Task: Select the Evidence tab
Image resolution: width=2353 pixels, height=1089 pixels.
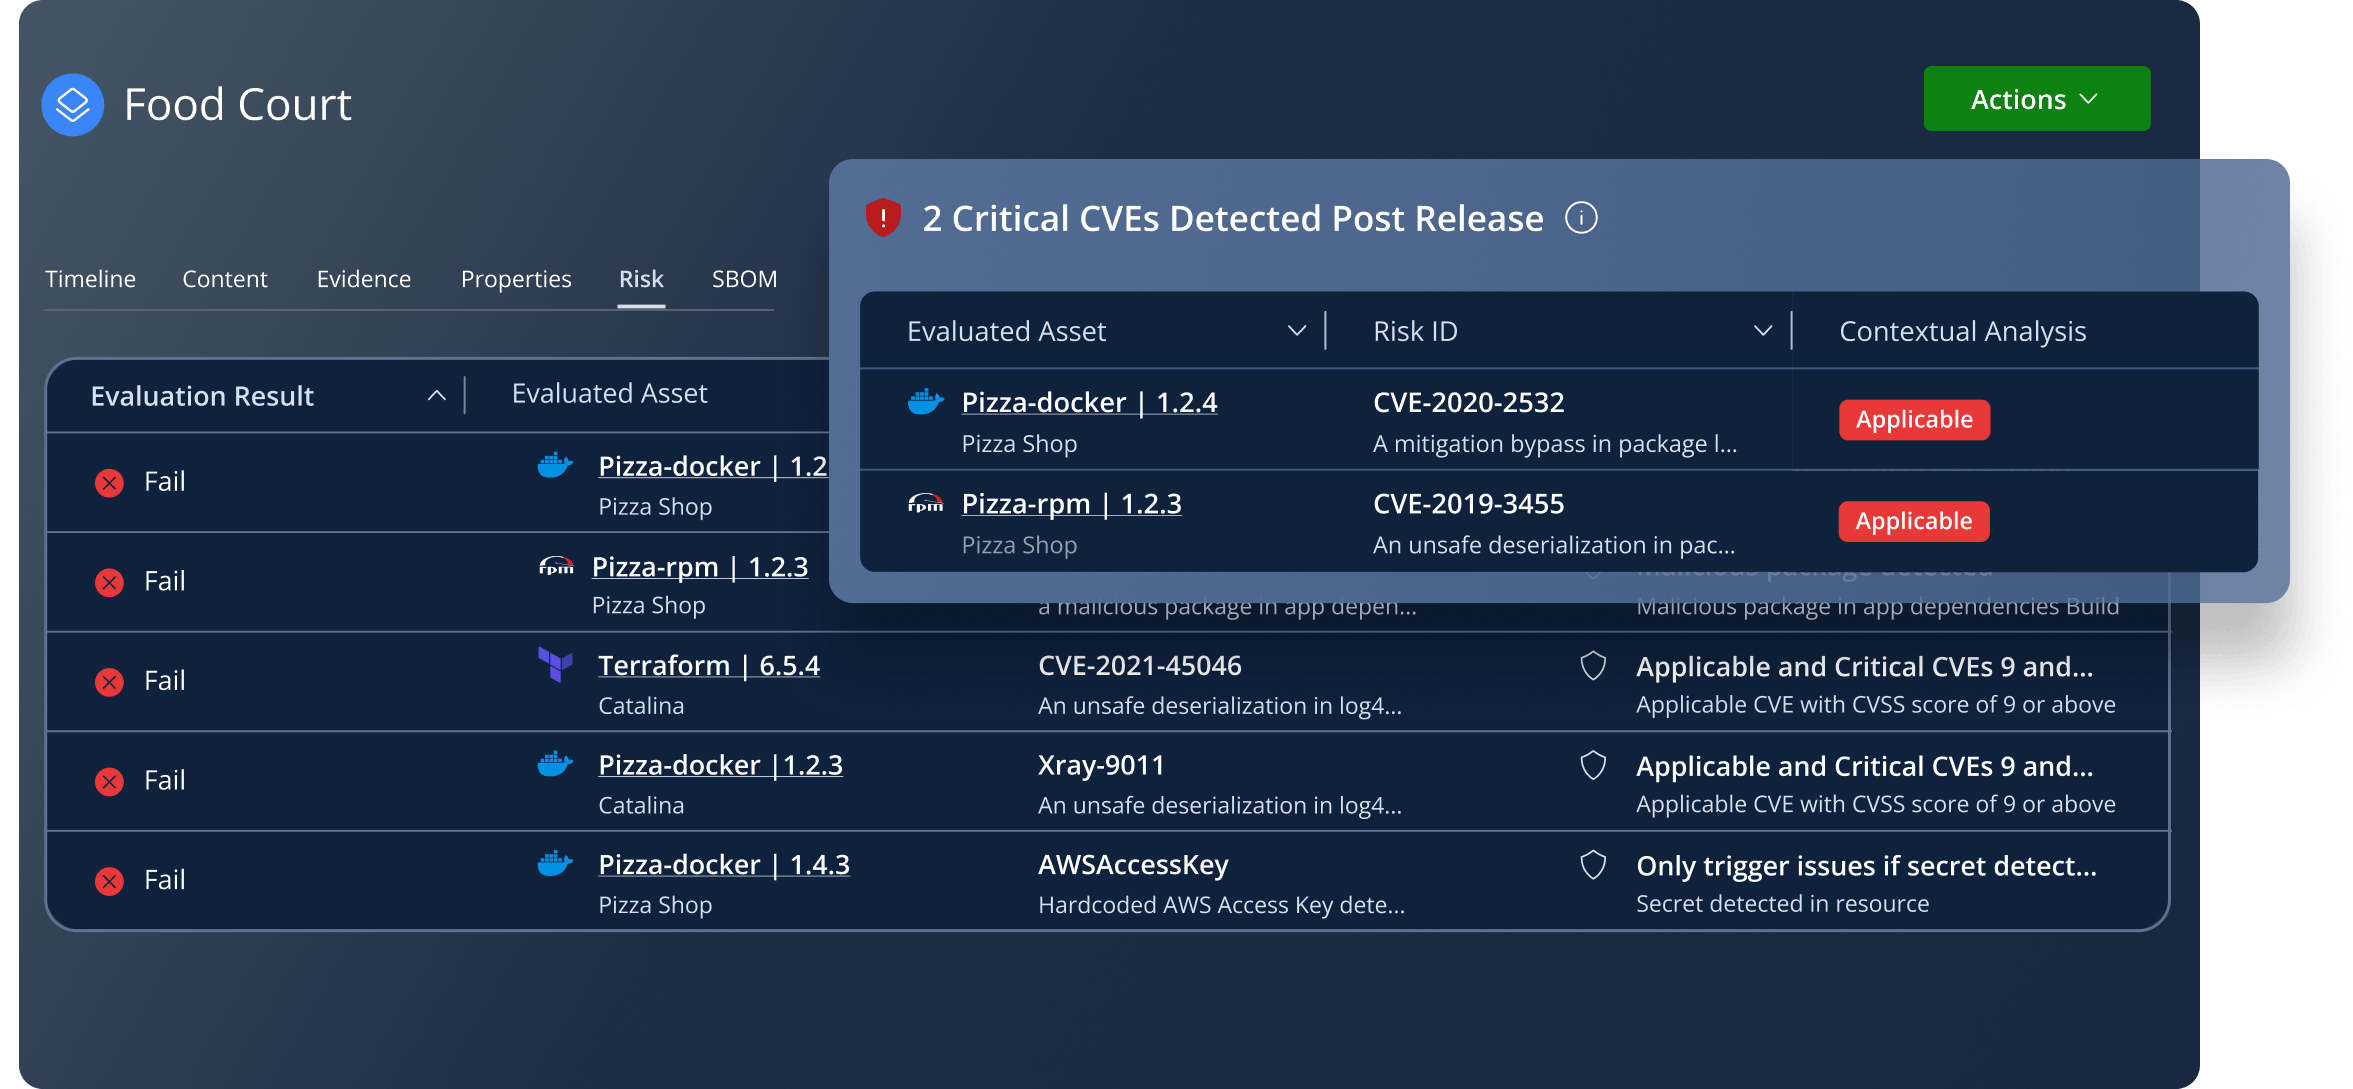Action: 364,279
